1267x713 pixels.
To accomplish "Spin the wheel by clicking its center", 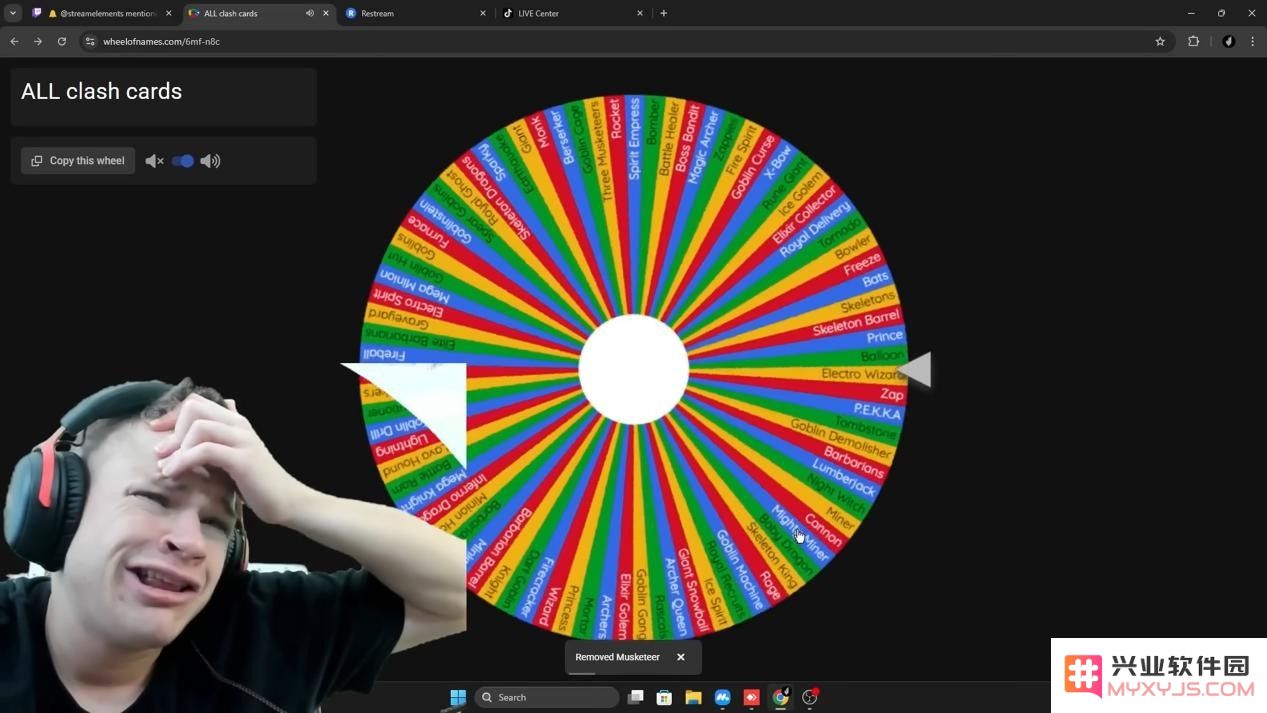I will point(634,369).
